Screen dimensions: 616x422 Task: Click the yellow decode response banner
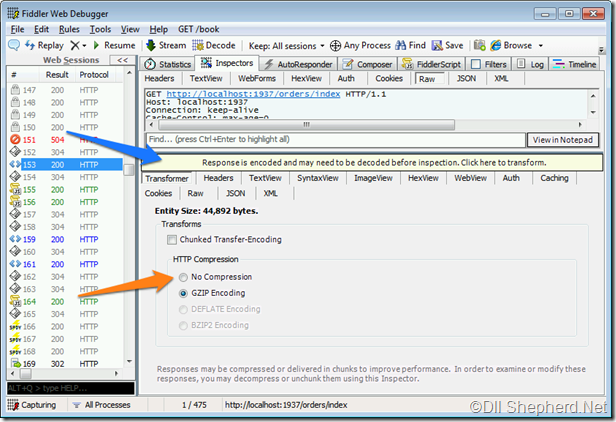tap(374, 163)
